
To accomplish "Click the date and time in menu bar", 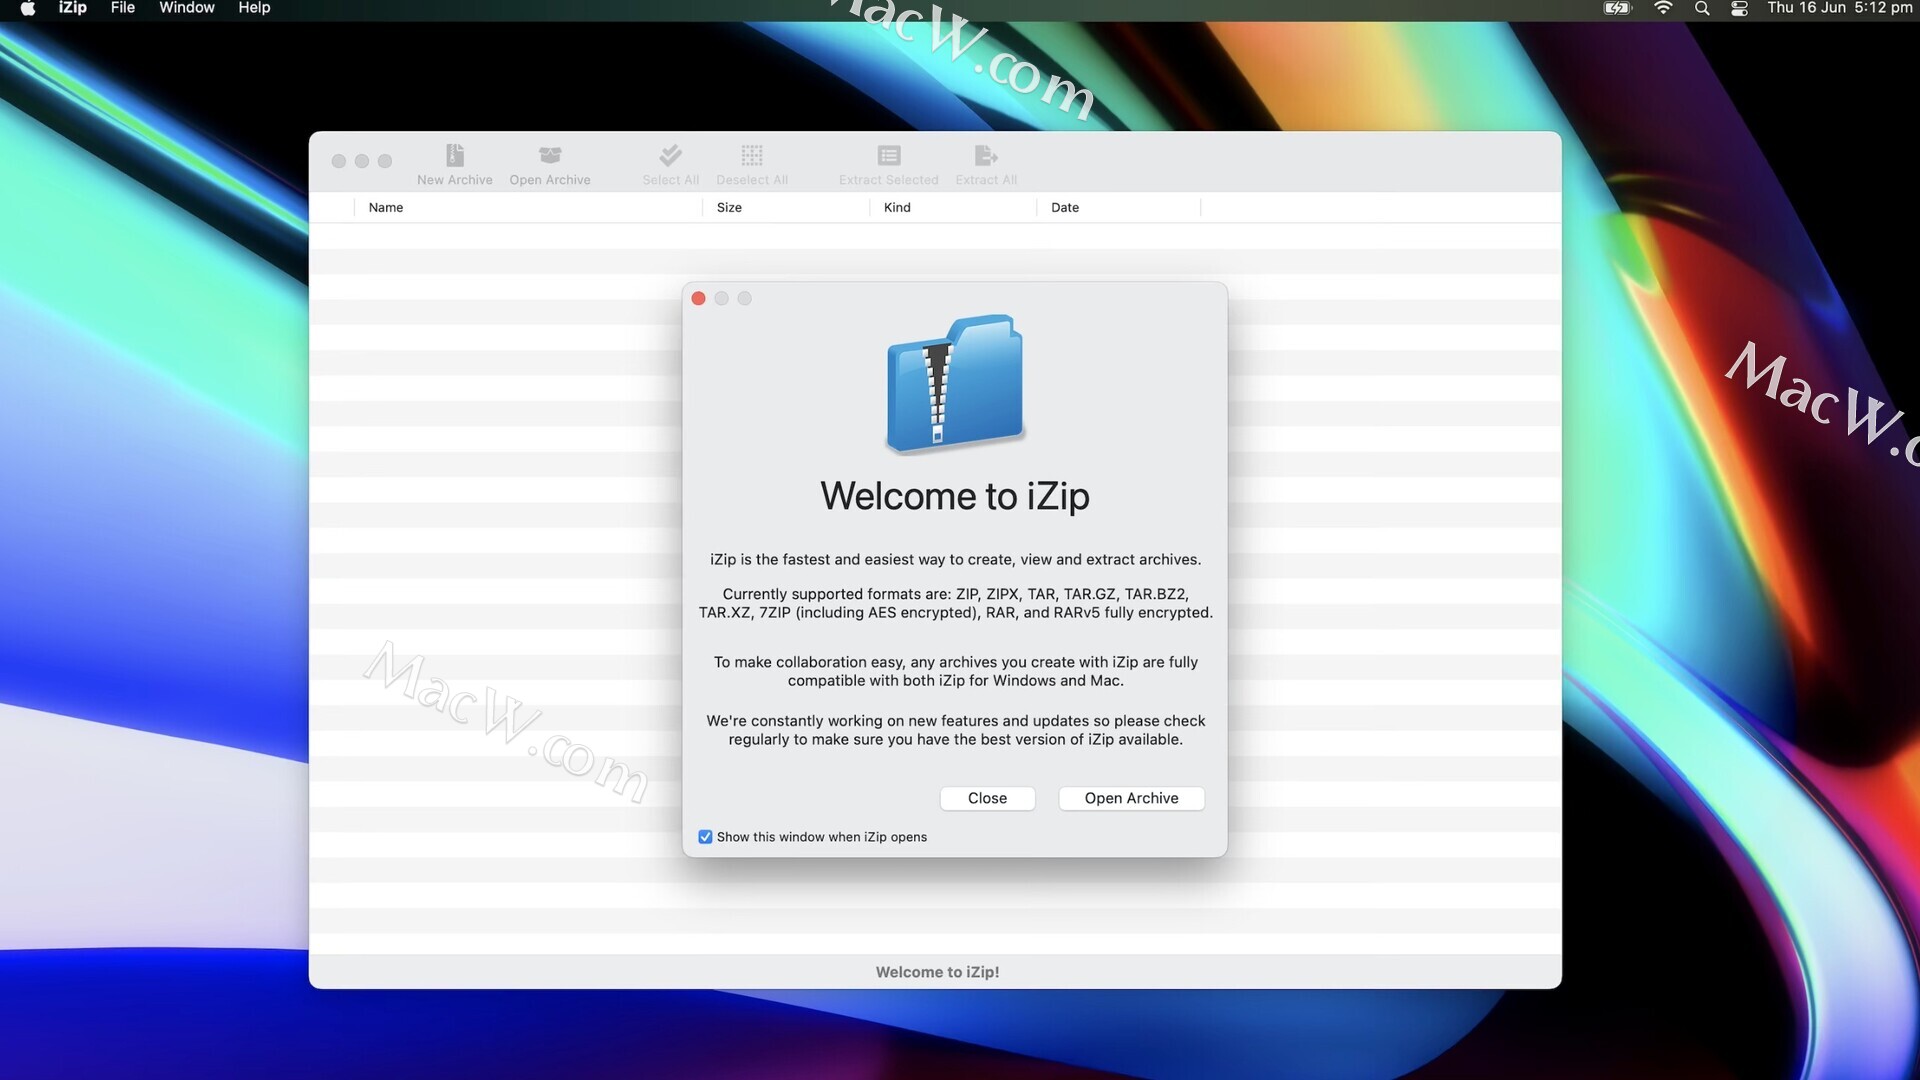I will [1839, 8].
